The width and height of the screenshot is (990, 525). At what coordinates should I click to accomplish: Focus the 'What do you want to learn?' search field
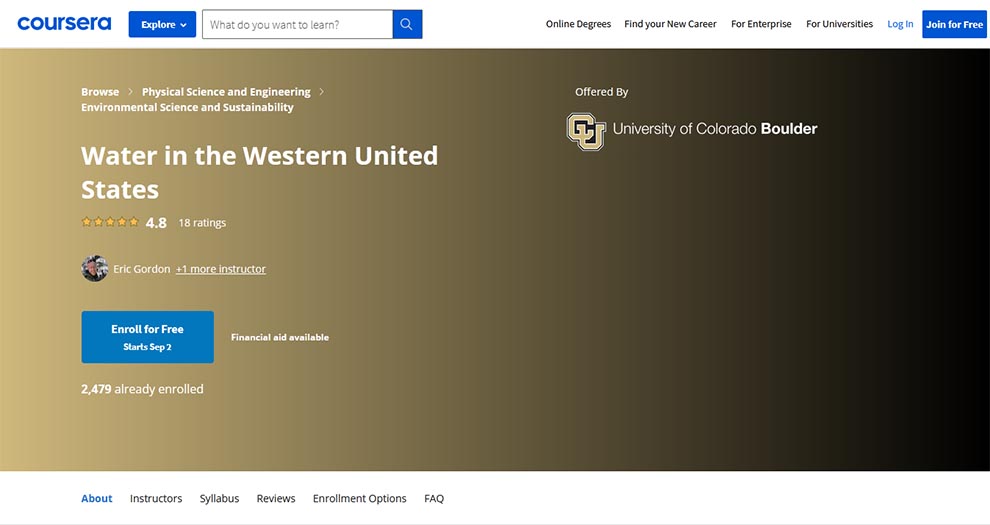click(297, 24)
